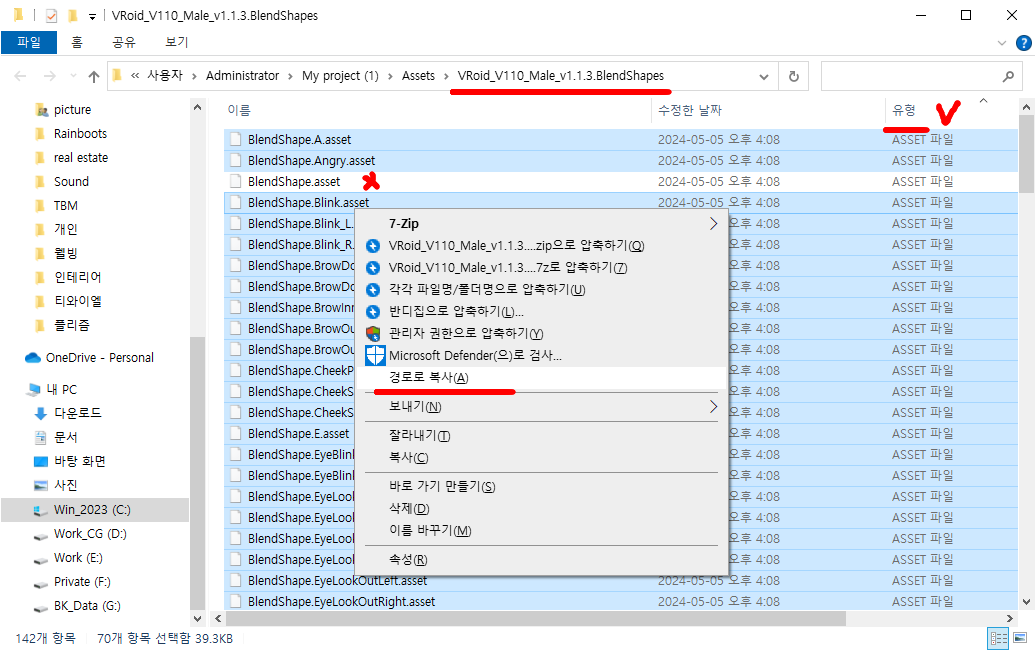Open the 보기 ribbon tab

pyautogui.click(x=176, y=42)
